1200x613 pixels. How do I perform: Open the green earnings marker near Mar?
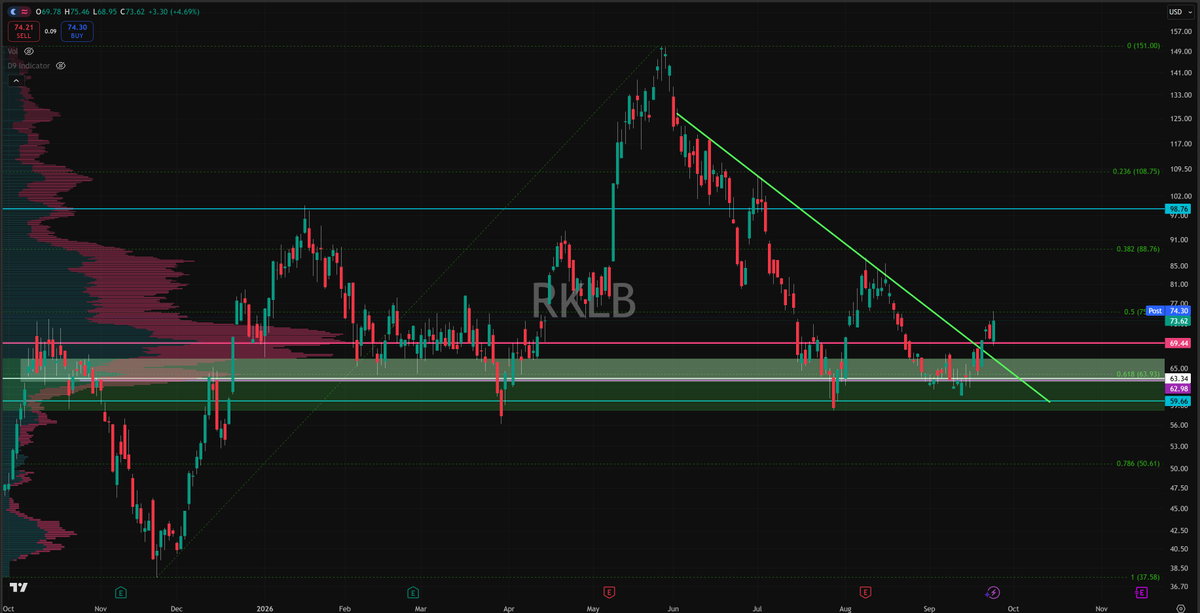click(412, 592)
